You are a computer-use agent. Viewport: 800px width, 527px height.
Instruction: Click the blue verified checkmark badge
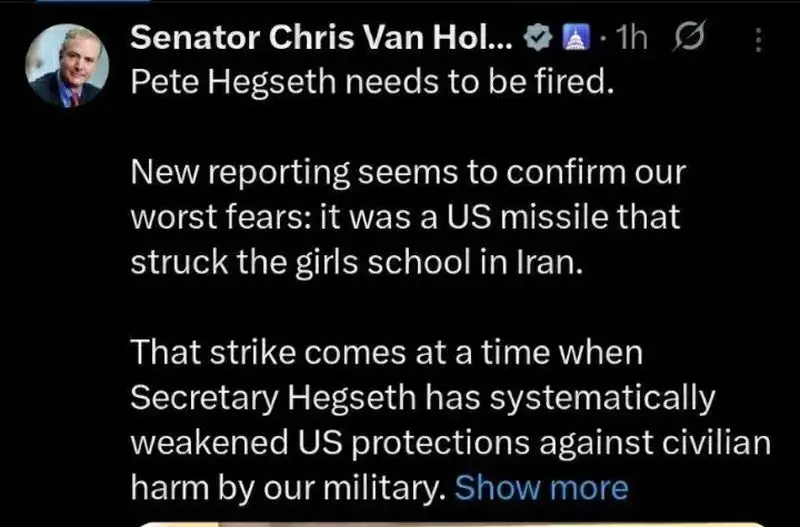(x=536, y=39)
